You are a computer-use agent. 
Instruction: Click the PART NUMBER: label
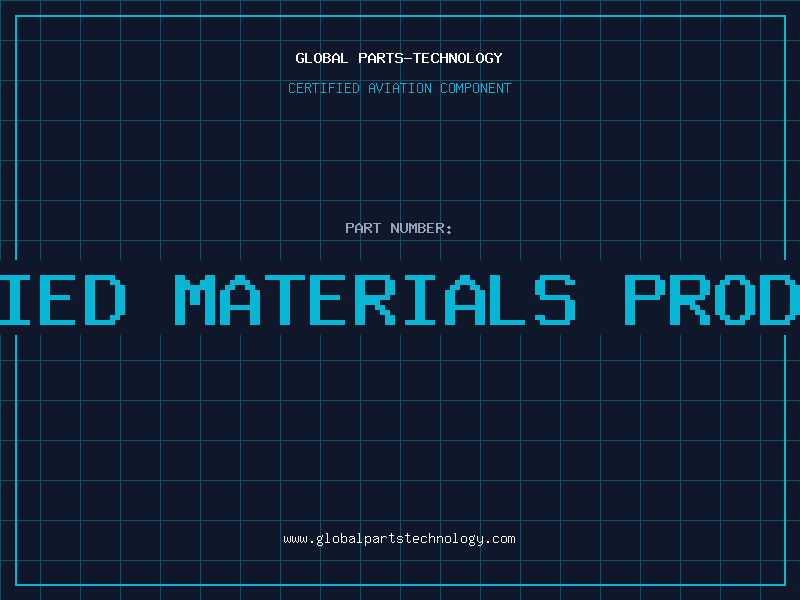(399, 228)
